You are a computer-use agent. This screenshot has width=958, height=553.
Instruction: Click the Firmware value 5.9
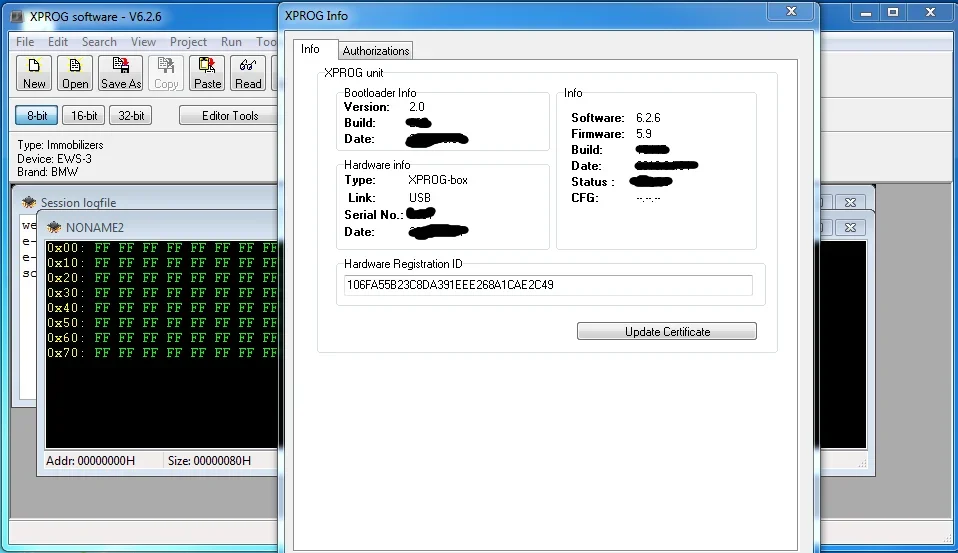coord(643,134)
